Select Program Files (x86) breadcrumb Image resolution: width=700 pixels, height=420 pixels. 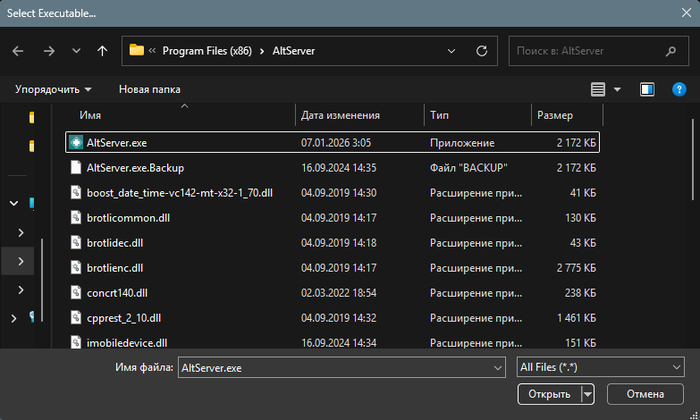[207, 51]
